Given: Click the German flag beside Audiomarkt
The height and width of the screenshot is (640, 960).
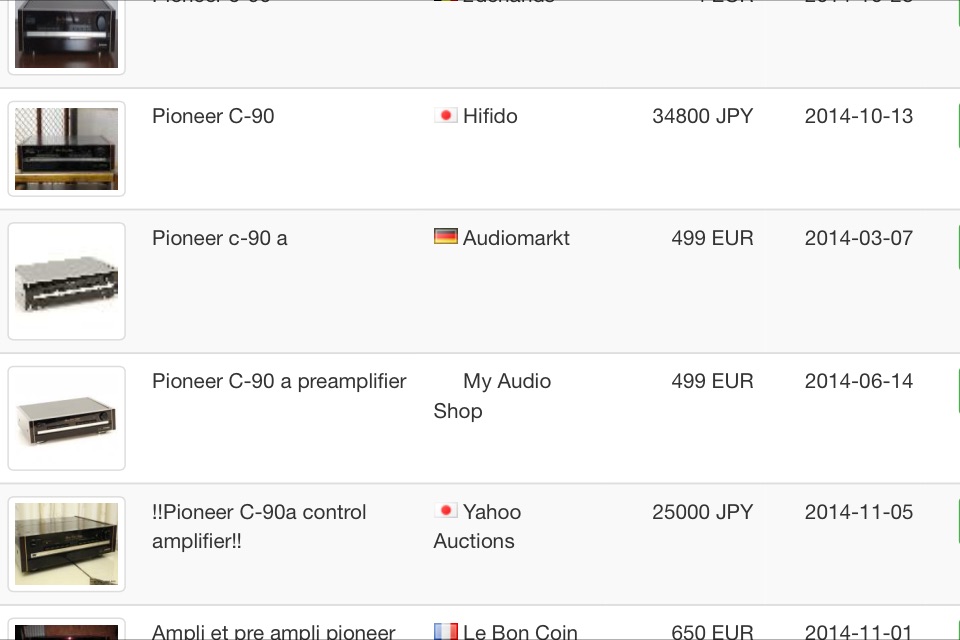Looking at the screenshot, I should pyautogui.click(x=446, y=236).
